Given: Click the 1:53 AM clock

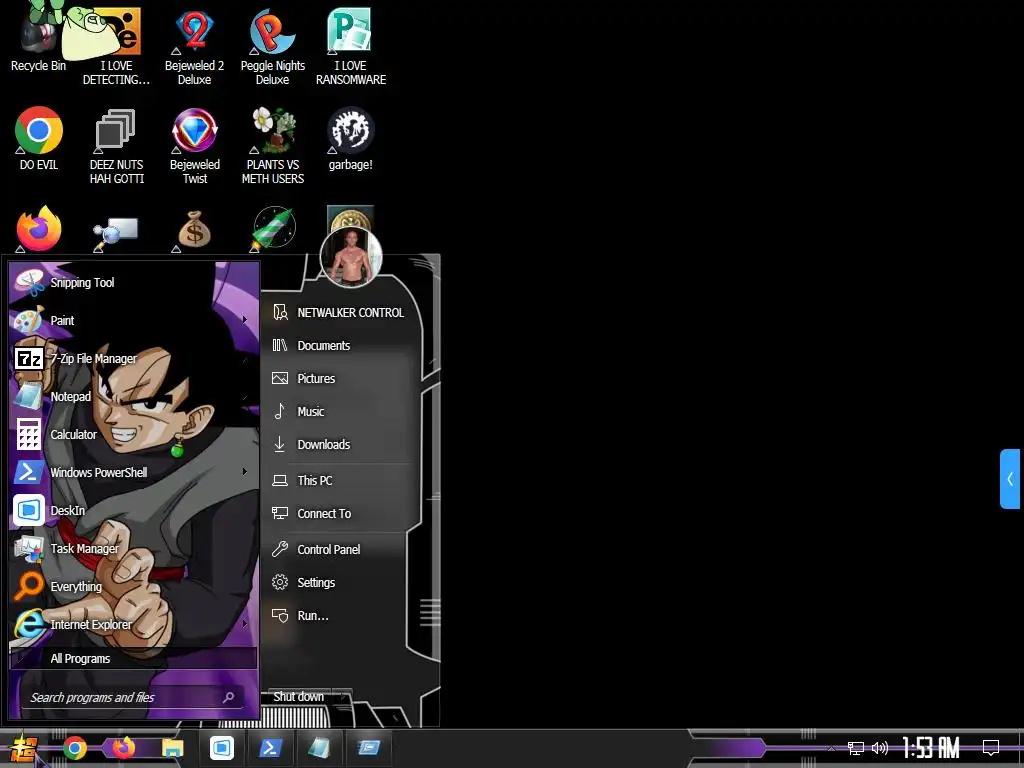Looking at the screenshot, I should (931, 748).
